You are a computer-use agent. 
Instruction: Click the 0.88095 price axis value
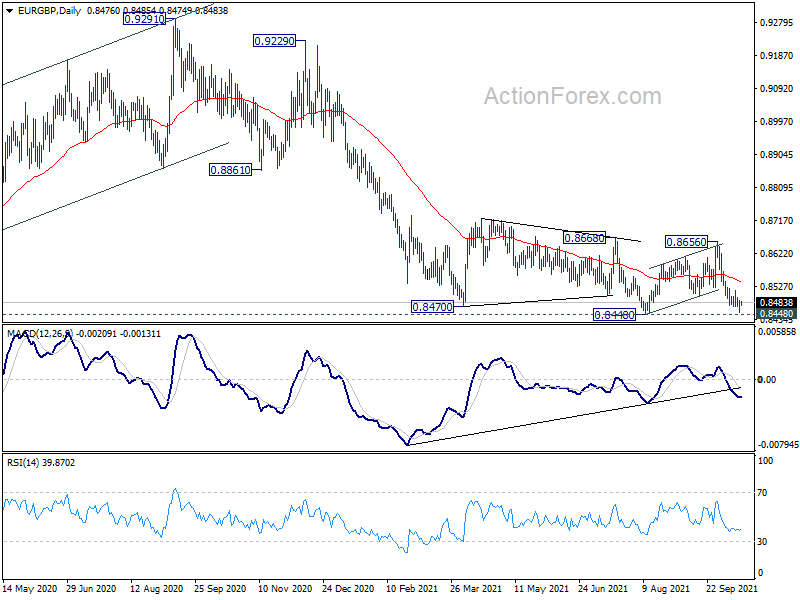777,188
